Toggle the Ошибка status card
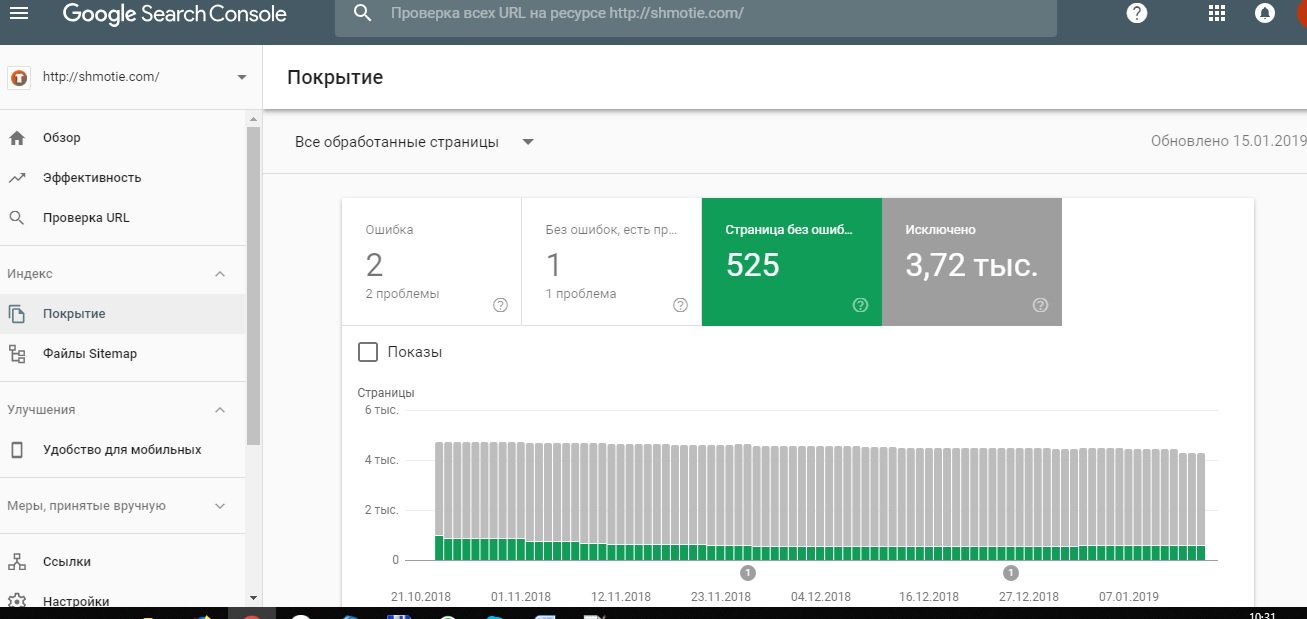The image size is (1307, 619). pos(431,262)
